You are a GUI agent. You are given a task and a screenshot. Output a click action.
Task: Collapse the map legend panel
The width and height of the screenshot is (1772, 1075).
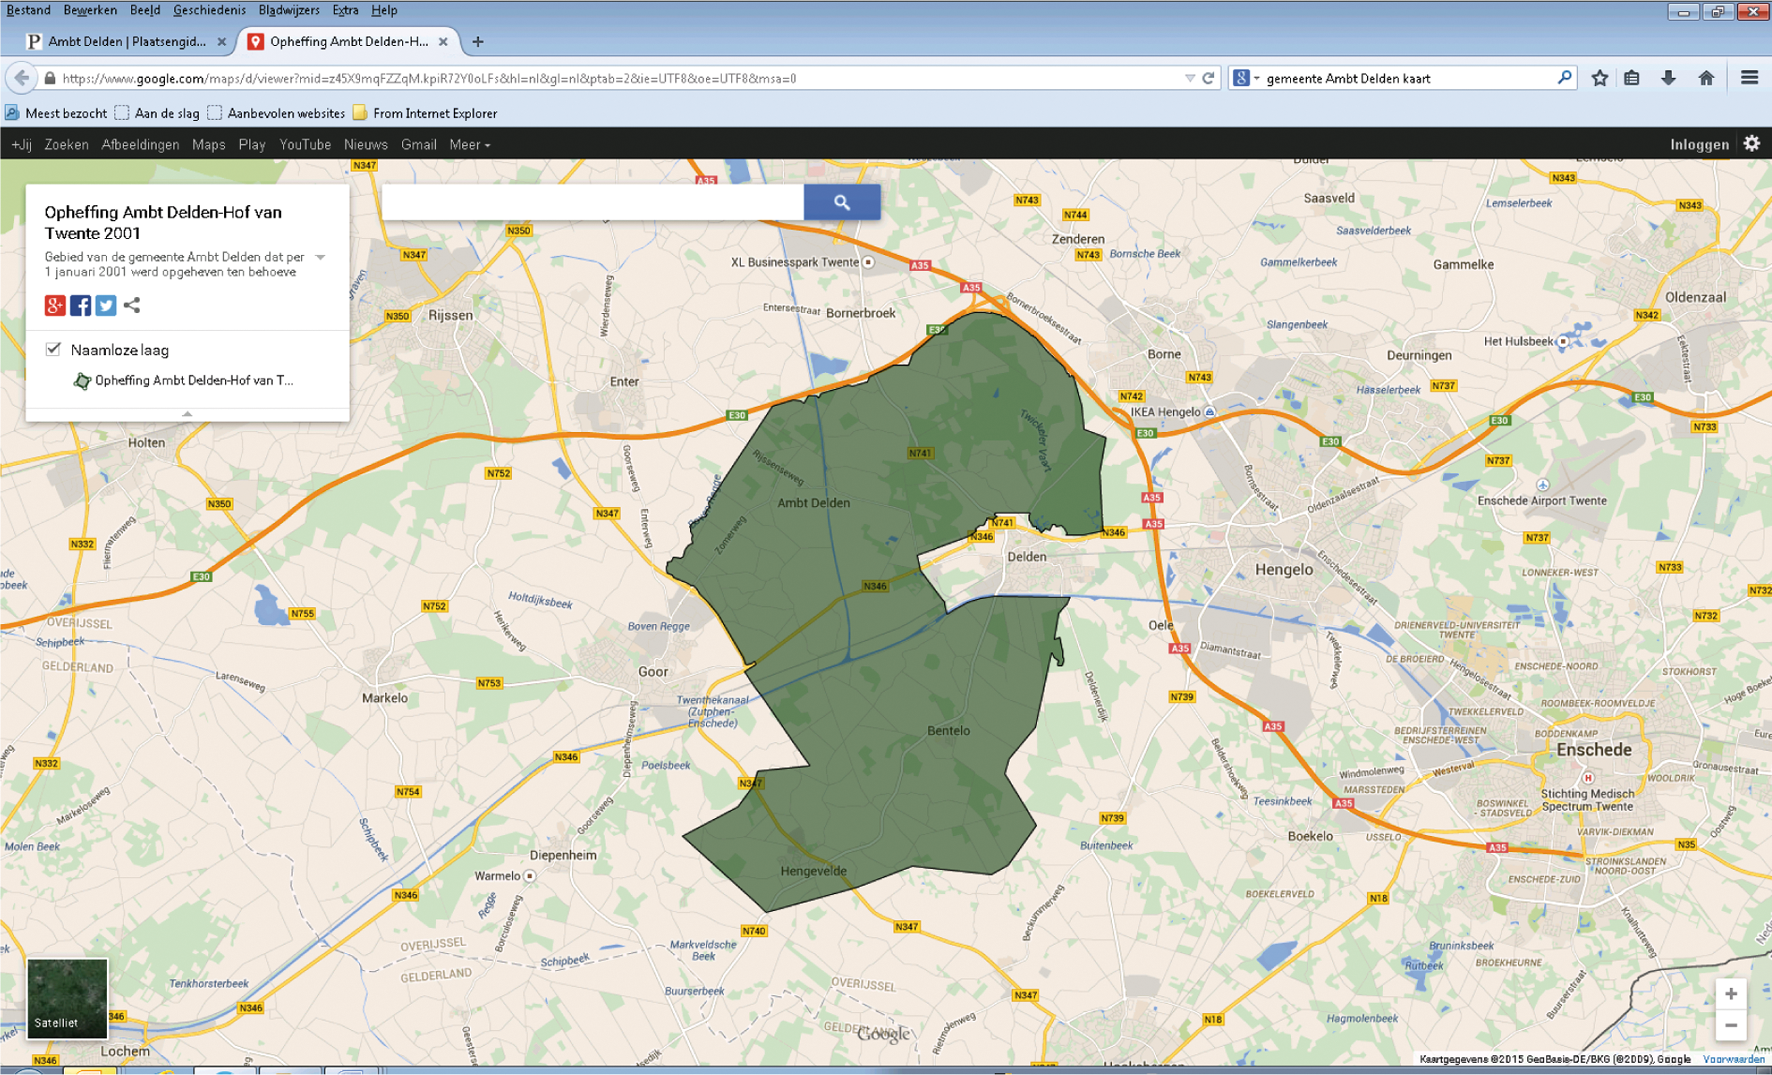(x=187, y=414)
